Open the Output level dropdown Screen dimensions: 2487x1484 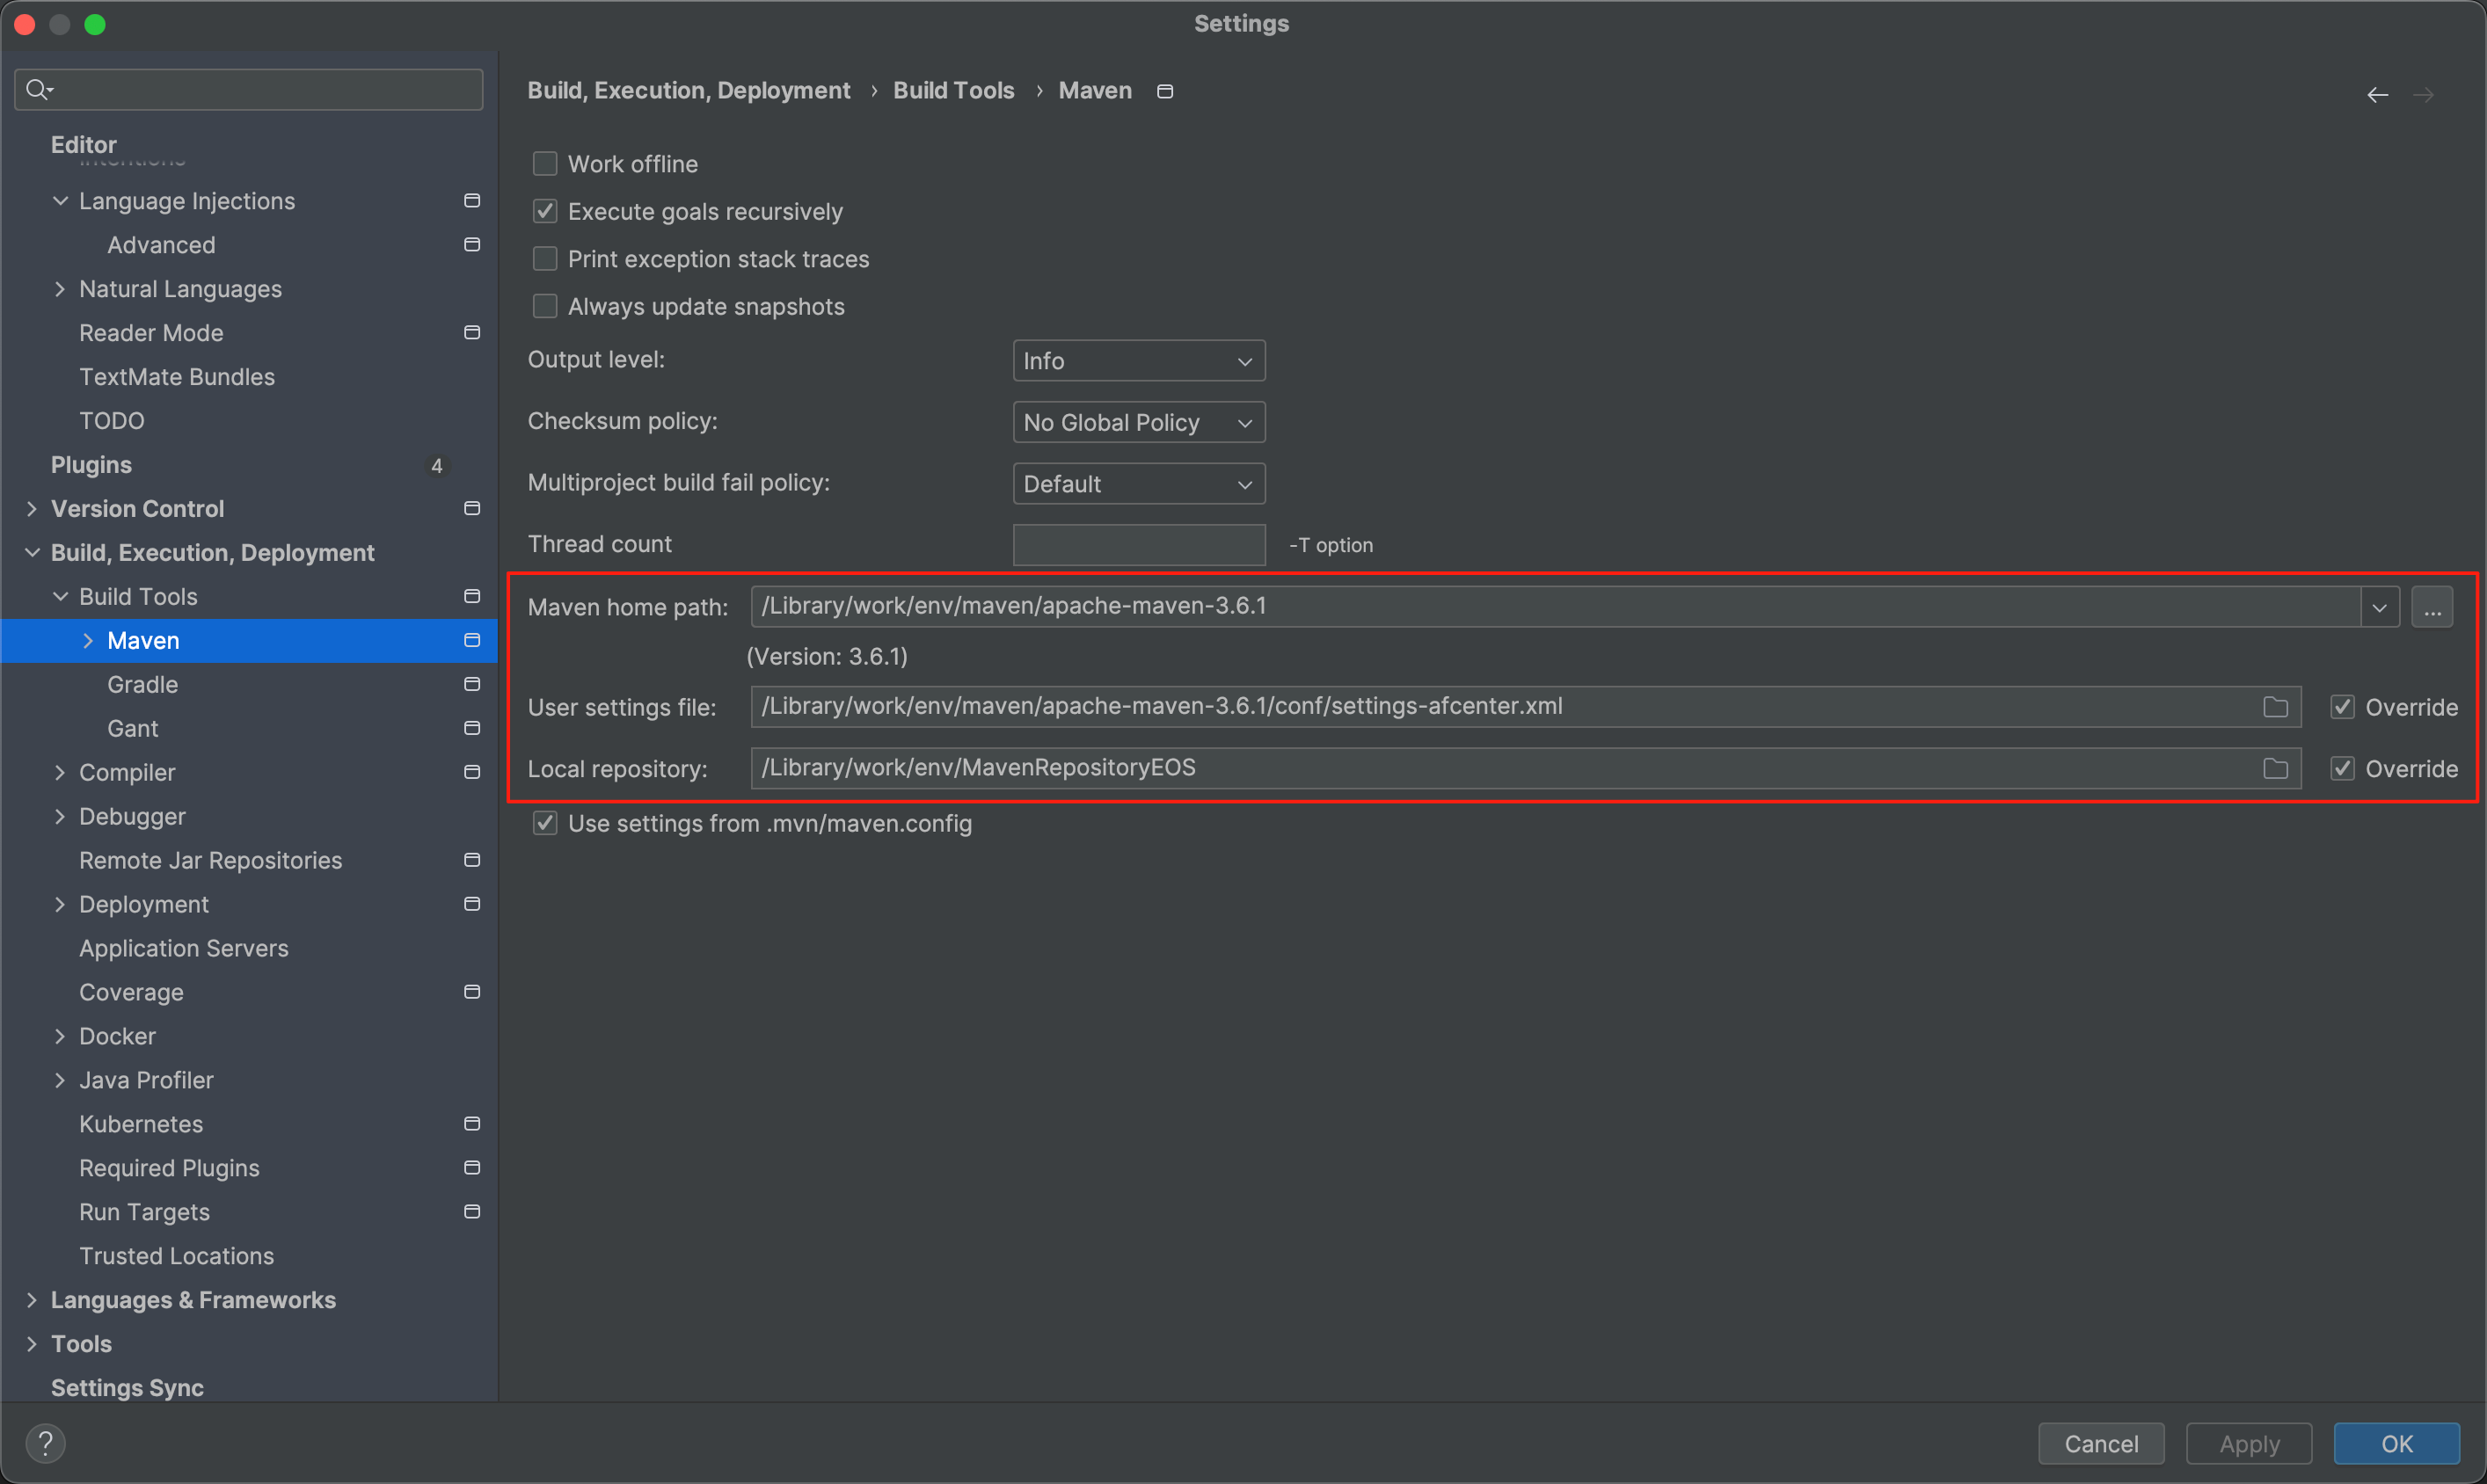pyautogui.click(x=1138, y=361)
